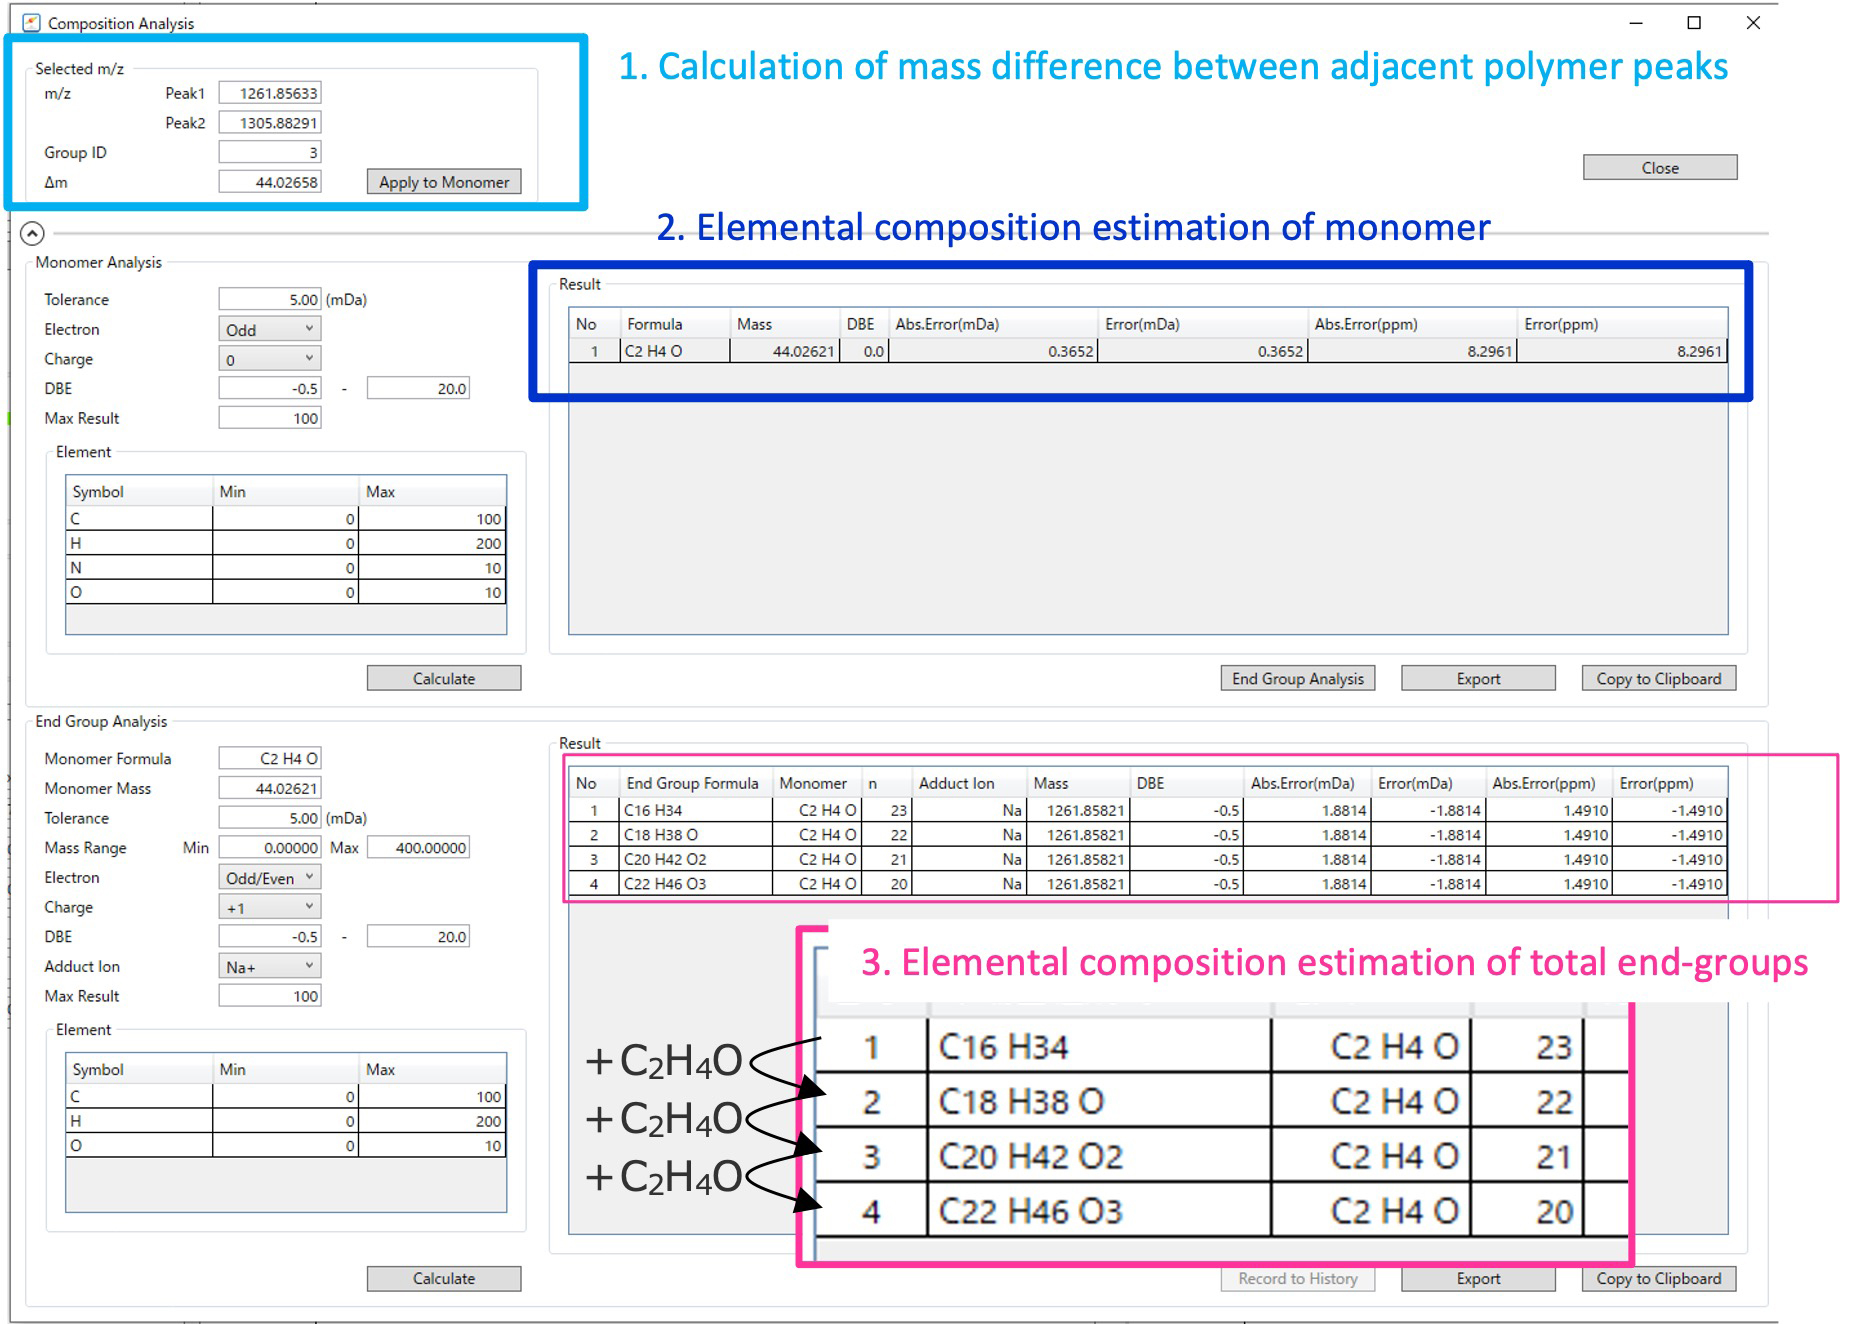Open the Adduct Ion dropdown showing Na+

(268, 966)
